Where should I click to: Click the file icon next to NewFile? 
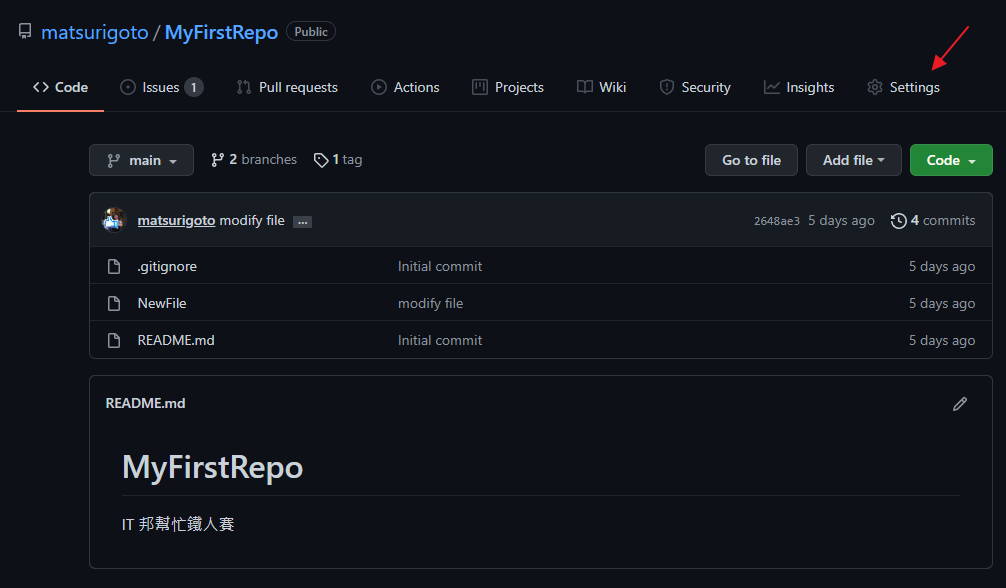pos(114,303)
